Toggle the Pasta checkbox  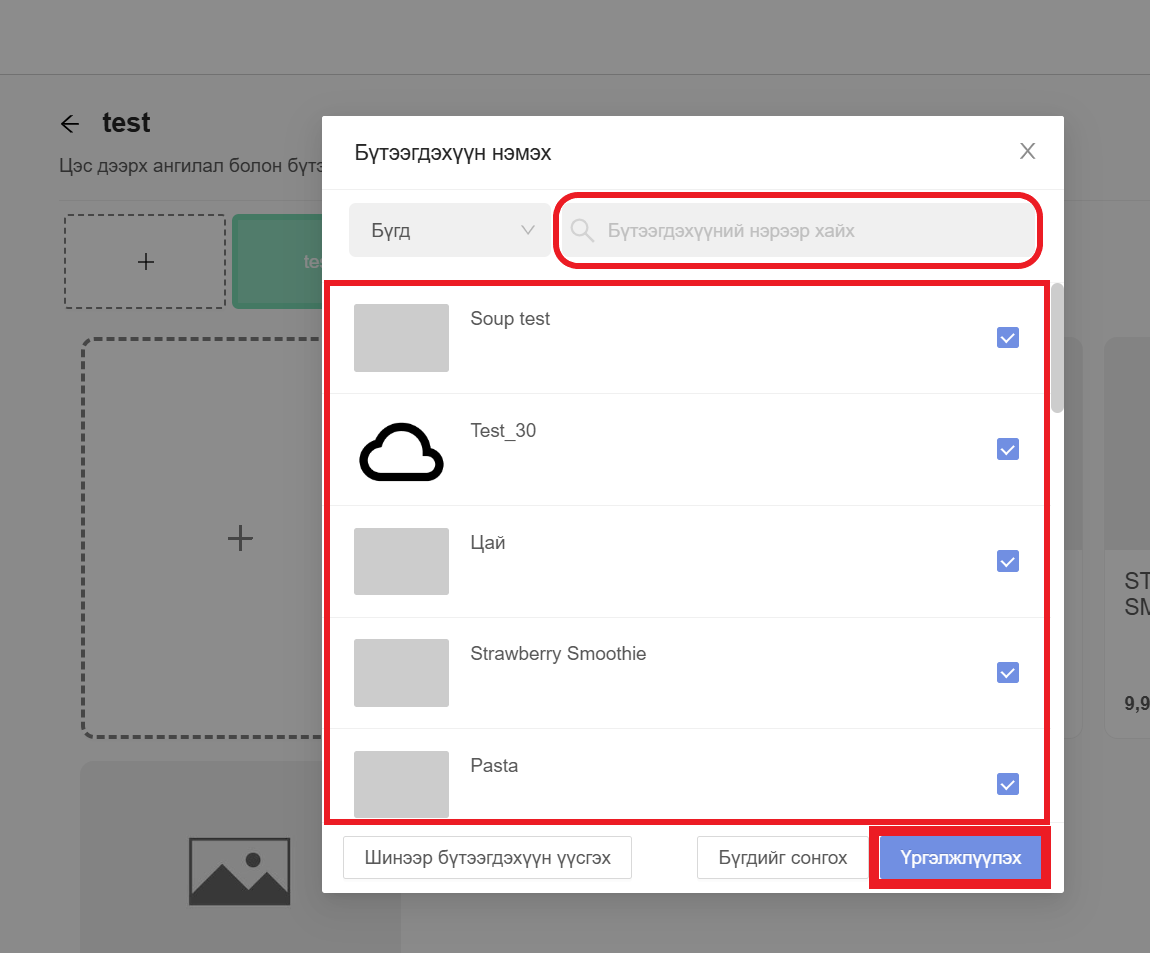(x=1008, y=784)
